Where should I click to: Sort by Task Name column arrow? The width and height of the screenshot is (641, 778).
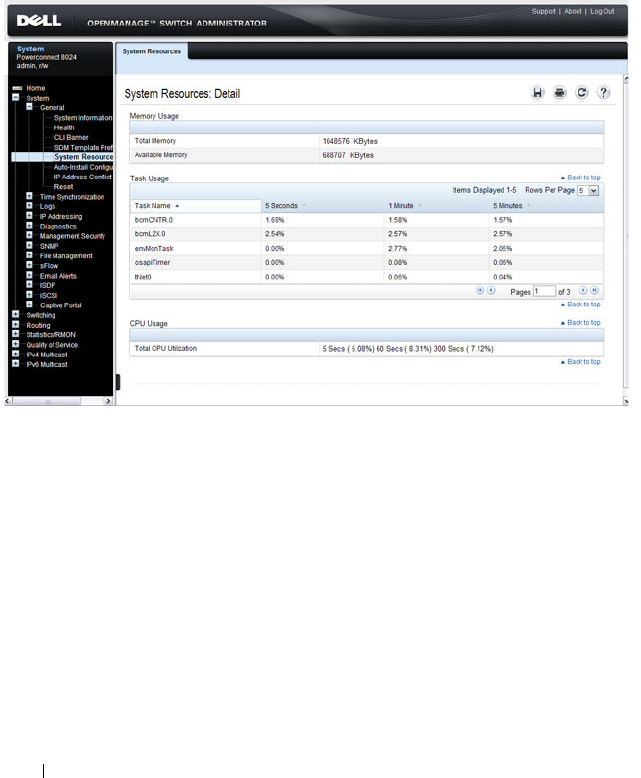pyautogui.click(x=177, y=206)
